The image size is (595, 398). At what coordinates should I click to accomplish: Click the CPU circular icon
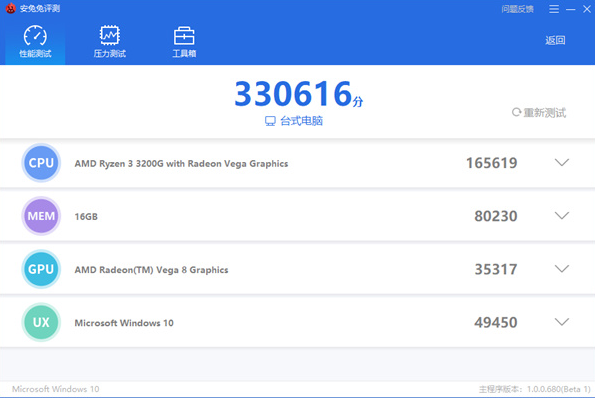pyautogui.click(x=41, y=163)
